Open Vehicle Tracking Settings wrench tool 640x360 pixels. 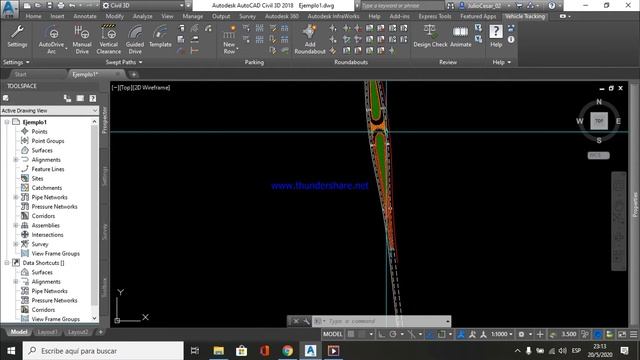click(17, 36)
